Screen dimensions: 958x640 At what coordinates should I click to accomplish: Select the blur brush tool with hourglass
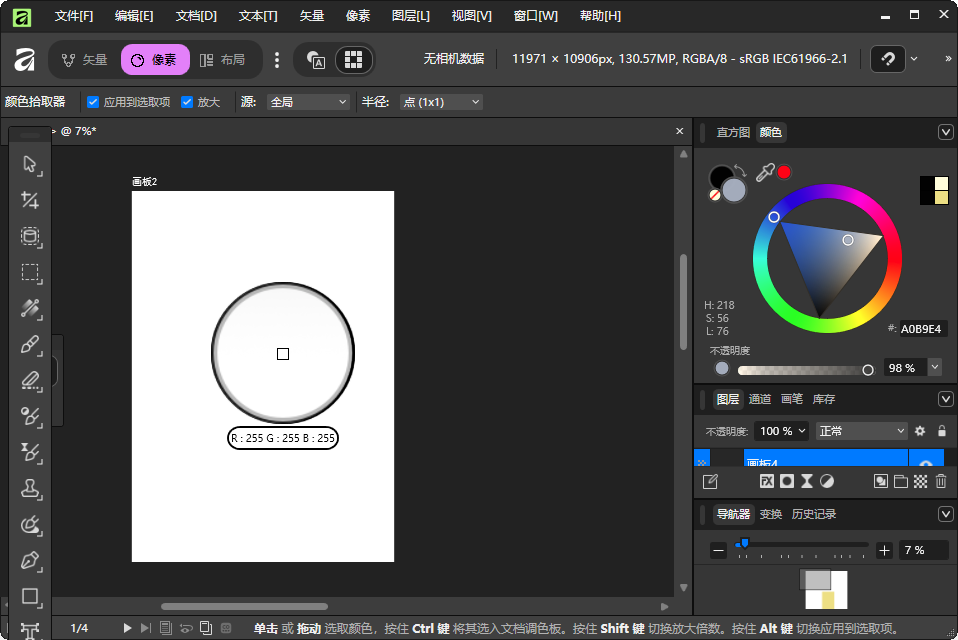click(x=30, y=453)
